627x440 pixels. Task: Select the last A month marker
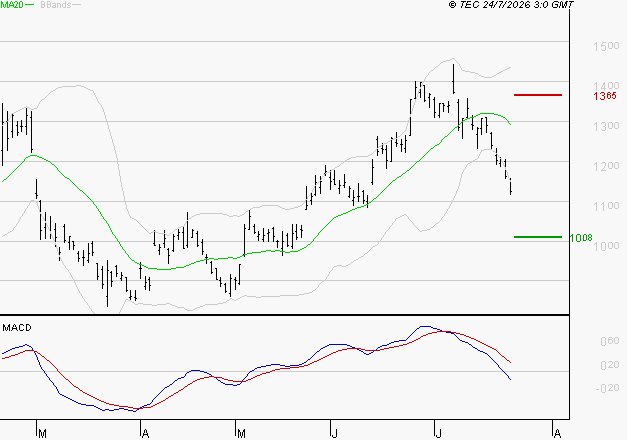coord(557,434)
